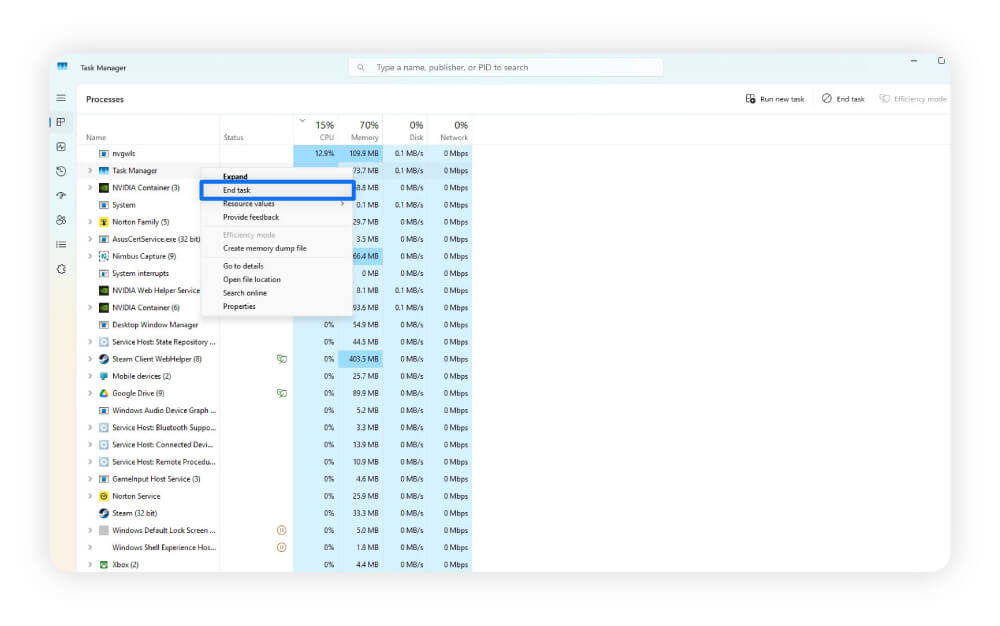Image resolution: width=1000 pixels, height=626 pixels.
Task: Click the 12.9% CPU cell for nvgwls
Action: 316,154
